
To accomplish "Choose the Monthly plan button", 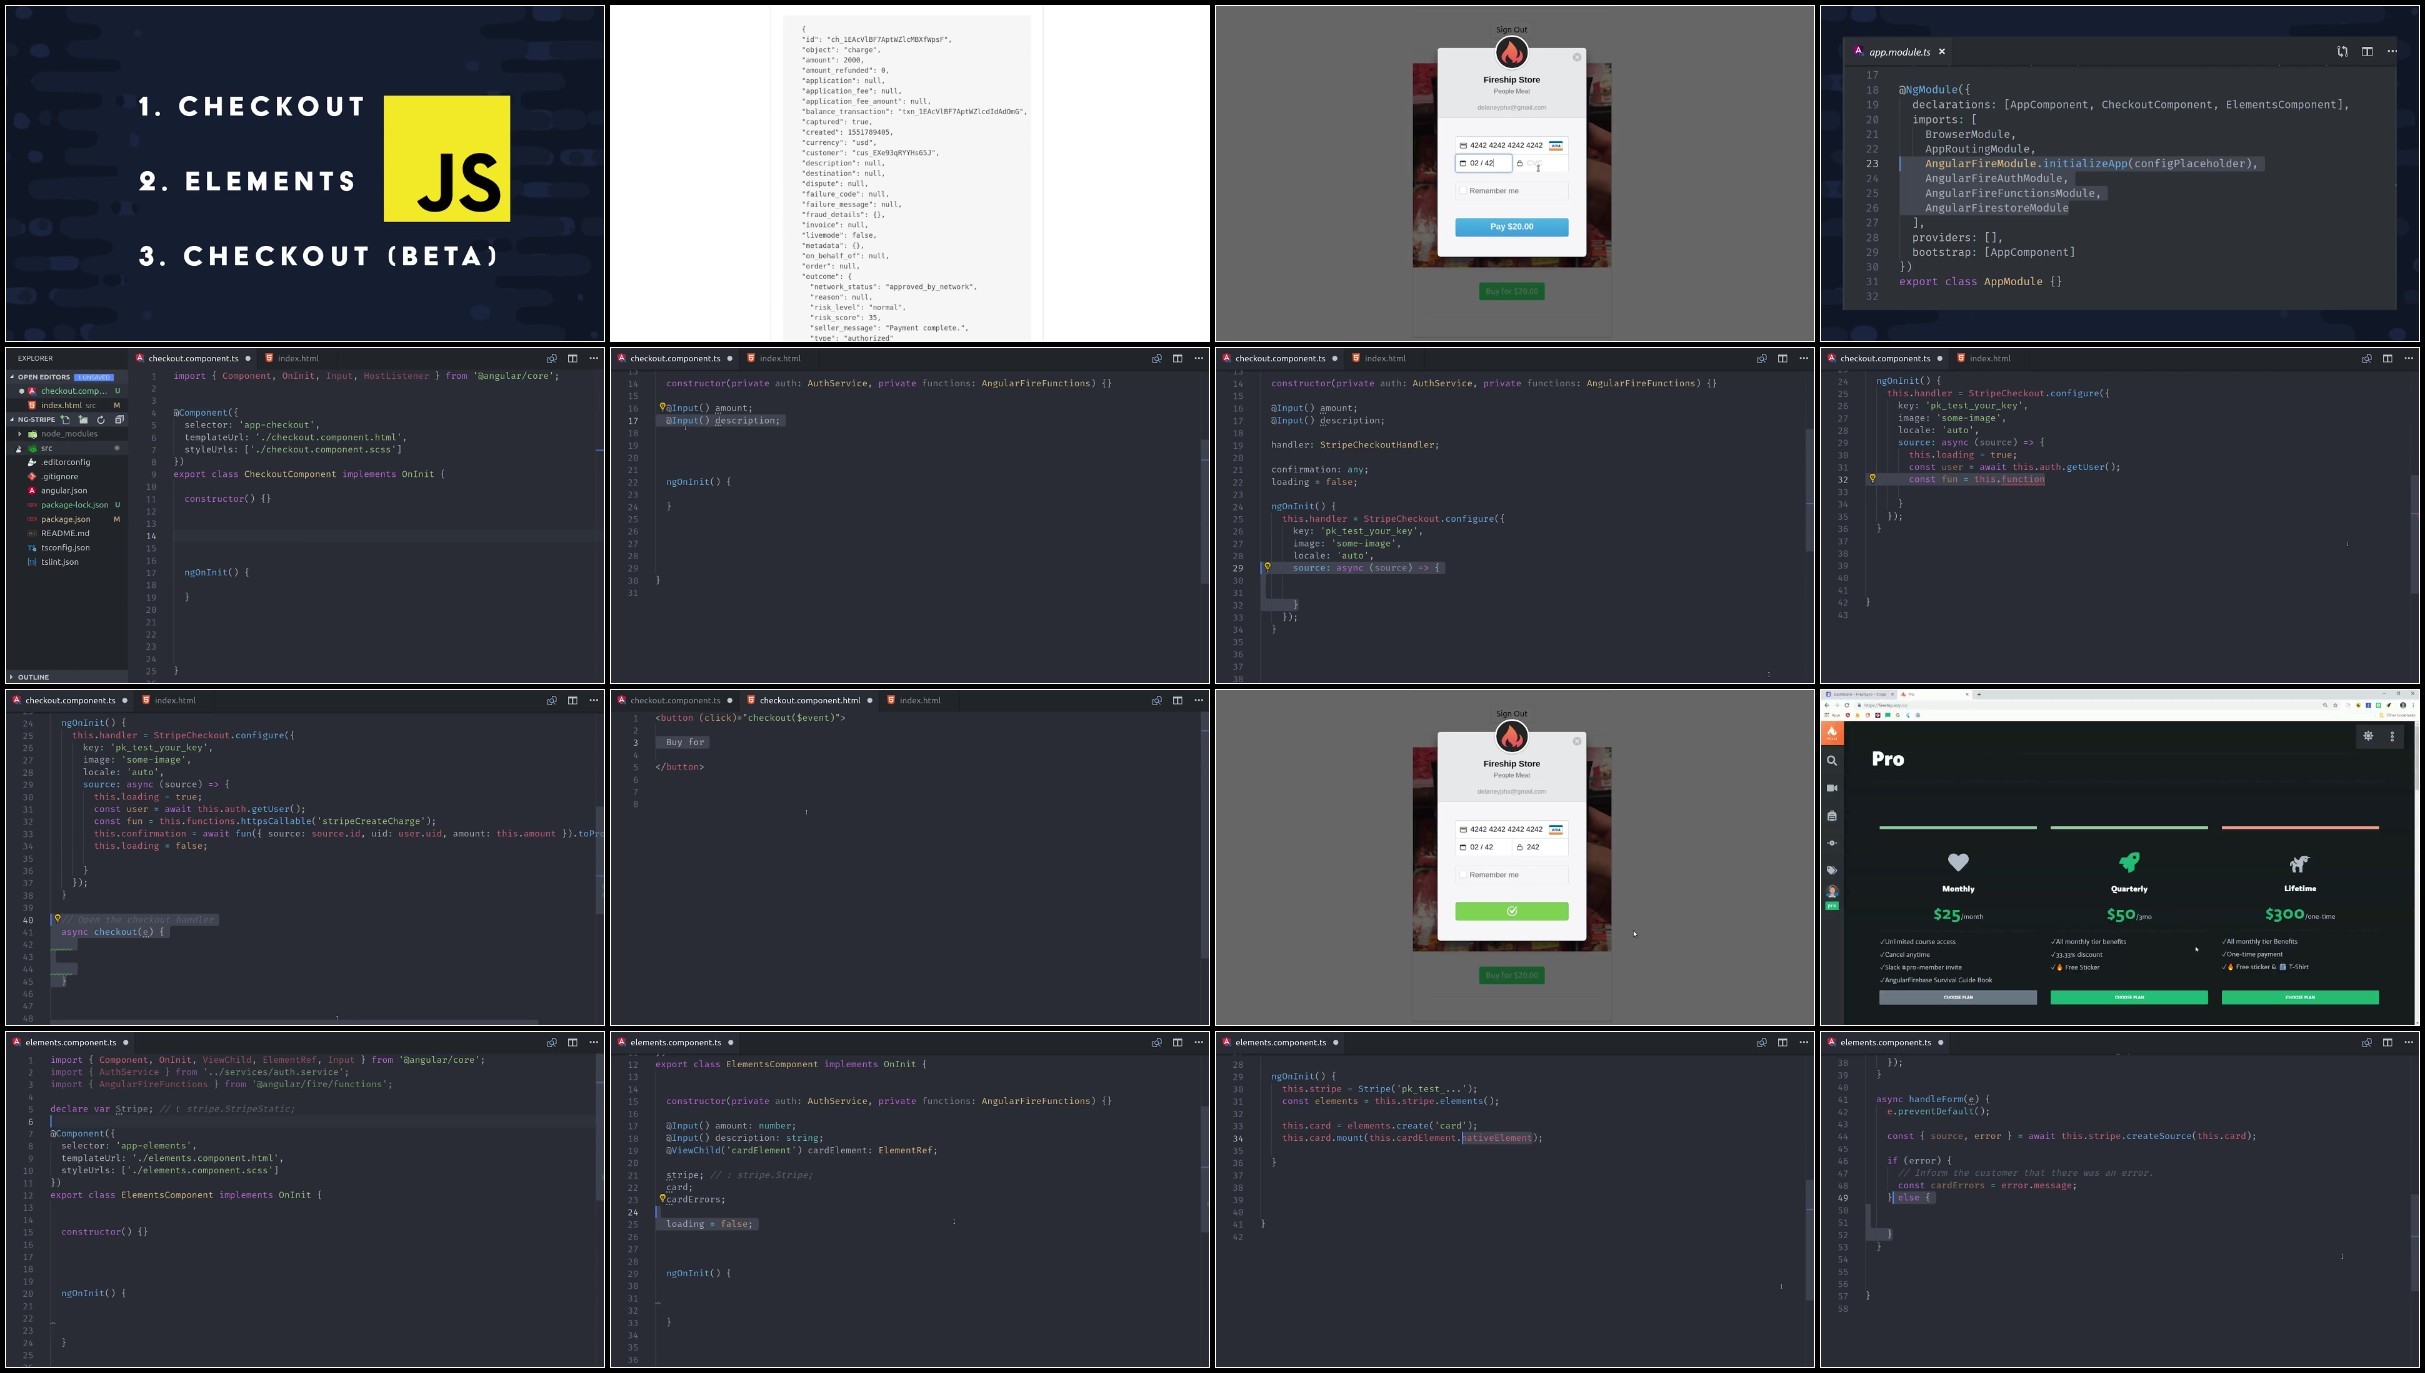I will [x=1957, y=997].
